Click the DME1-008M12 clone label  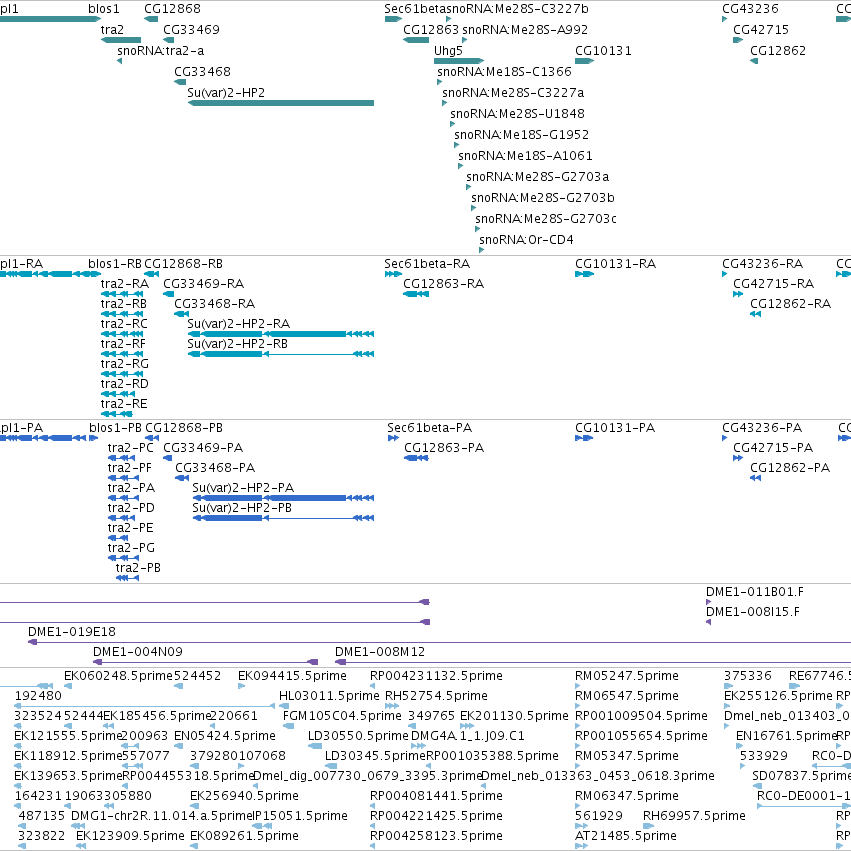[x=380, y=652]
